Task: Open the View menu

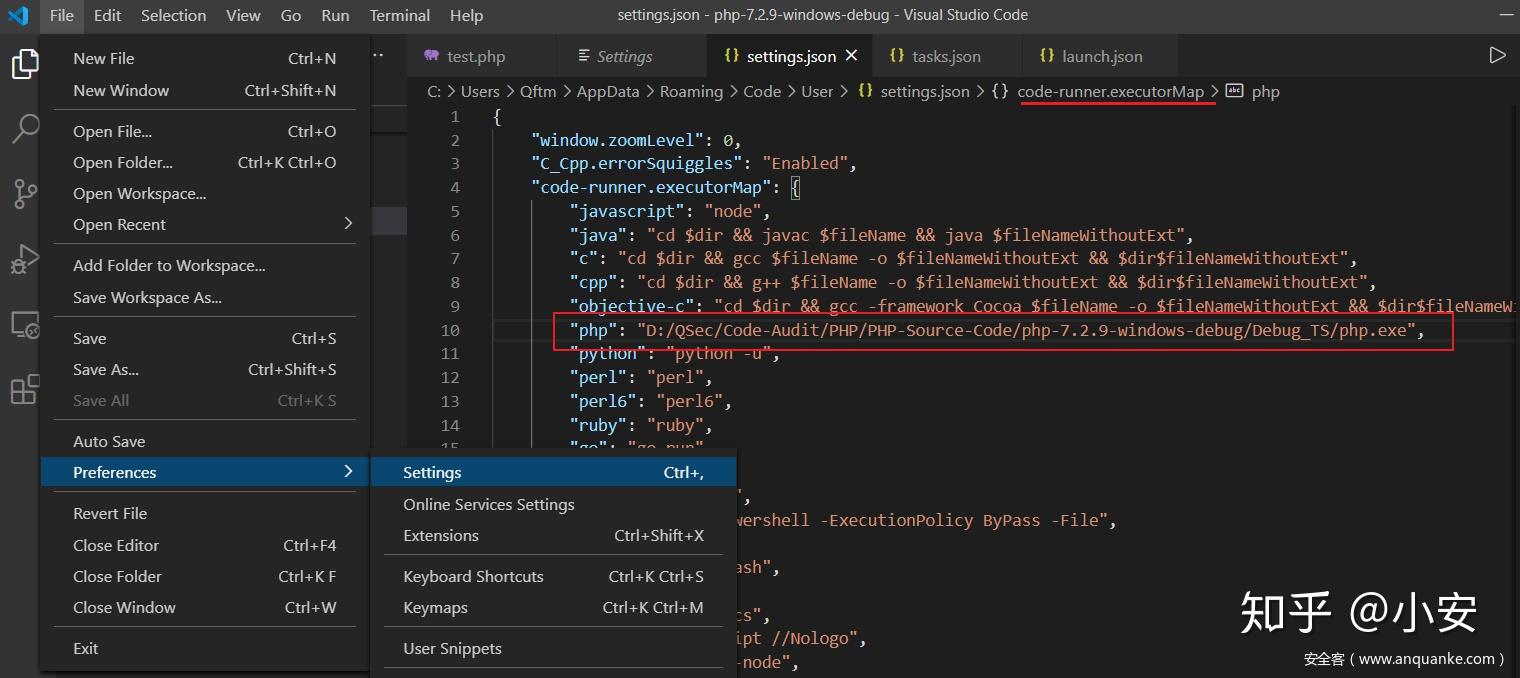Action: [243, 15]
